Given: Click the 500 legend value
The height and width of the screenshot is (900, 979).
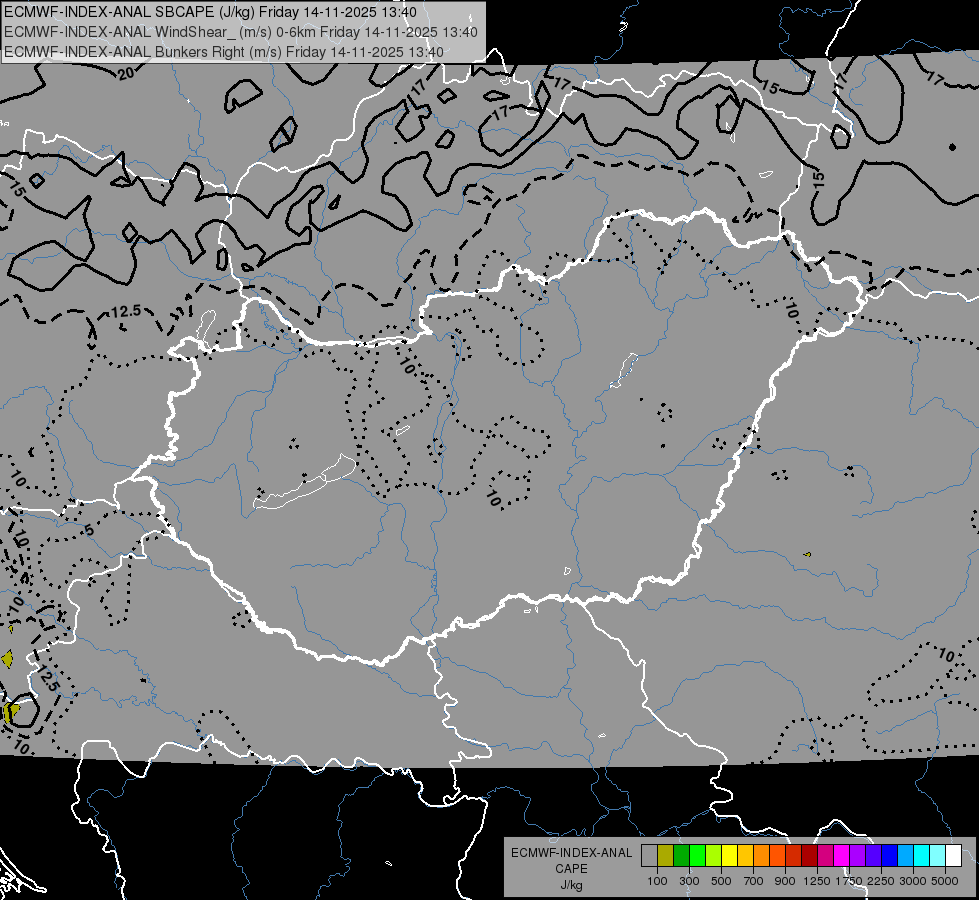Looking at the screenshot, I should (x=721, y=881).
